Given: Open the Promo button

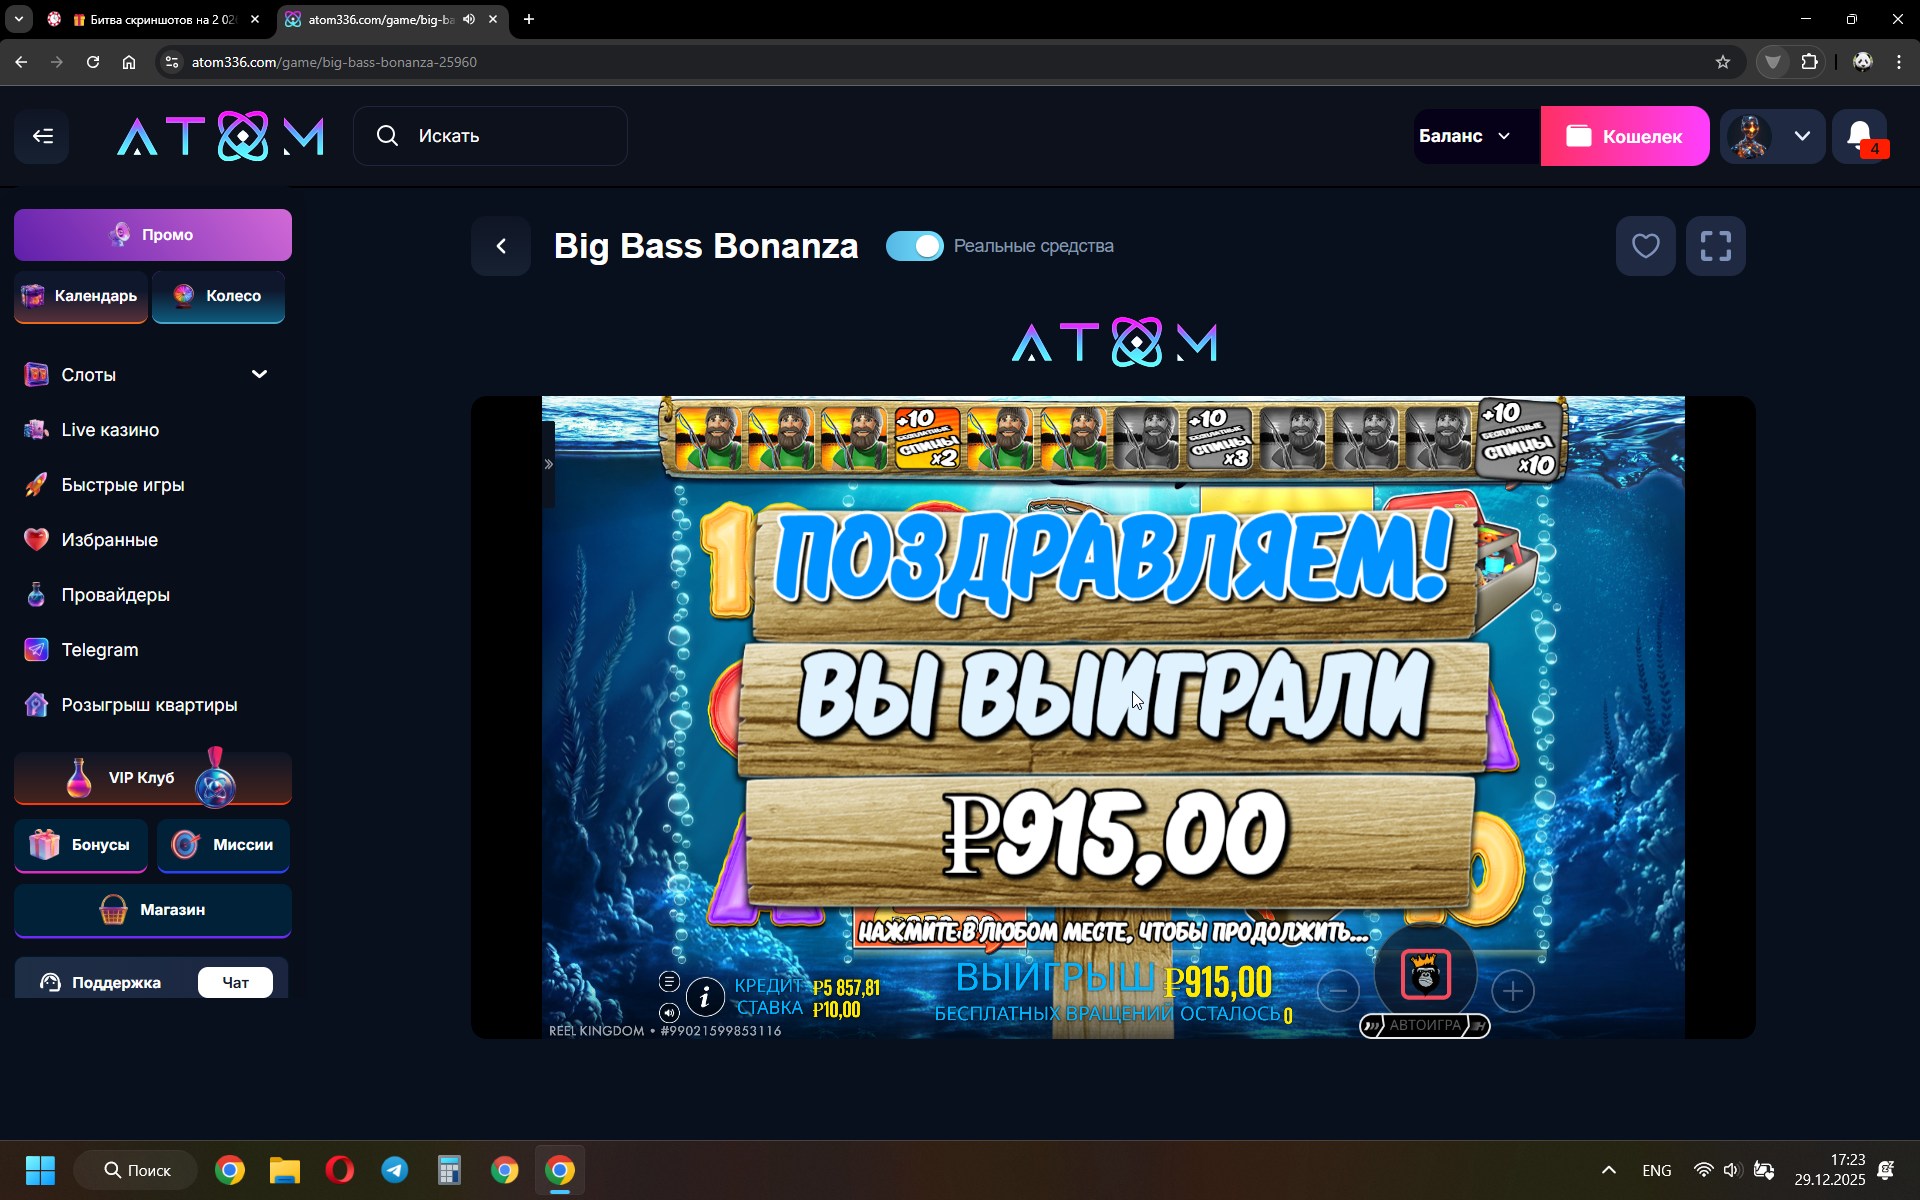Looking at the screenshot, I should (x=153, y=235).
